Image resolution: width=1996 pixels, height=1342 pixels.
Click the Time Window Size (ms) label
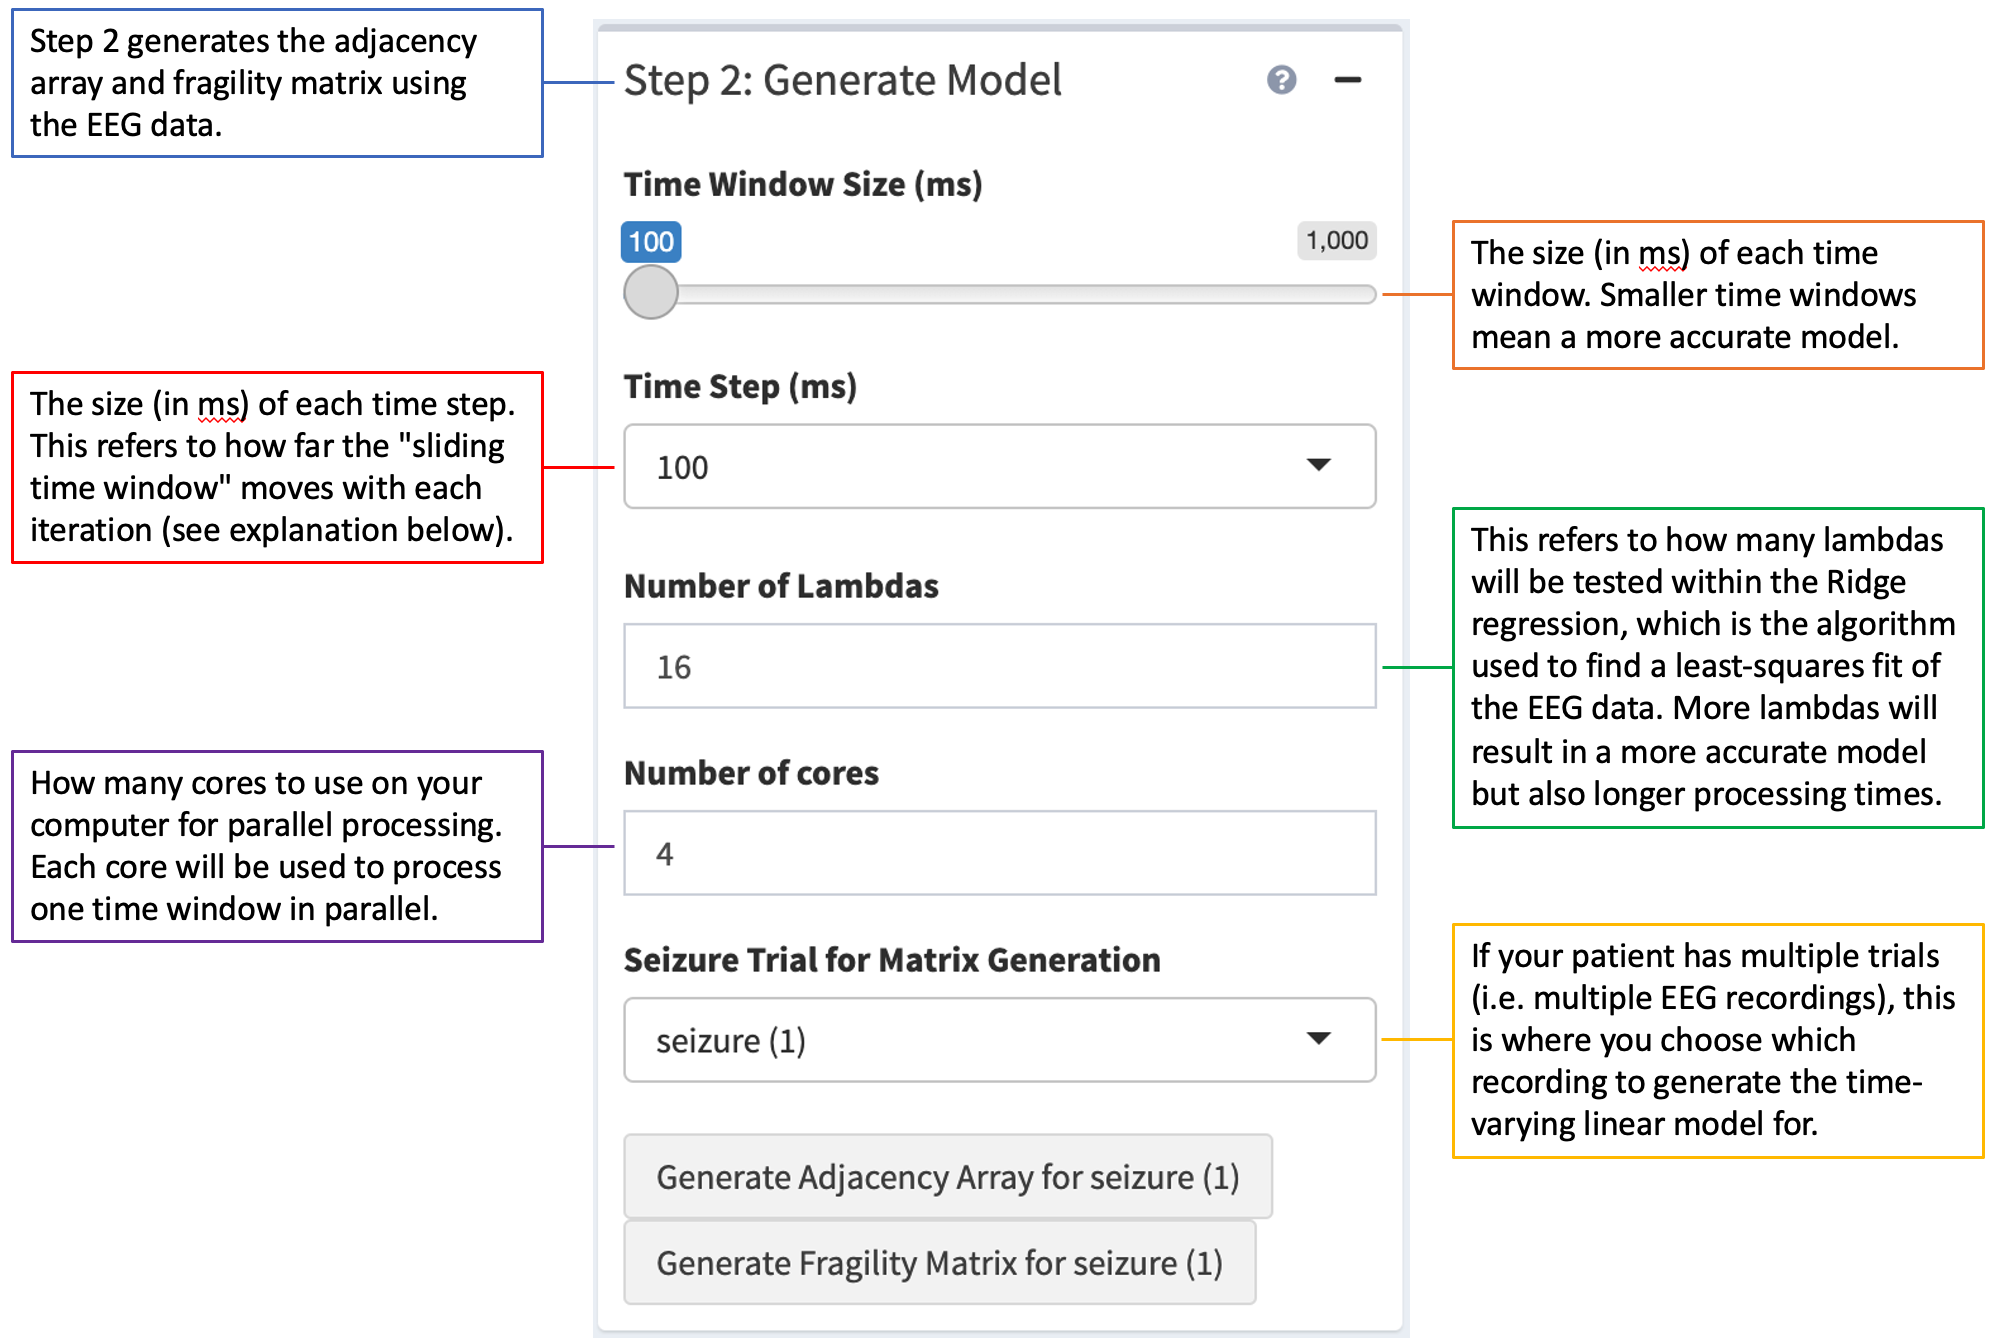pos(803,185)
